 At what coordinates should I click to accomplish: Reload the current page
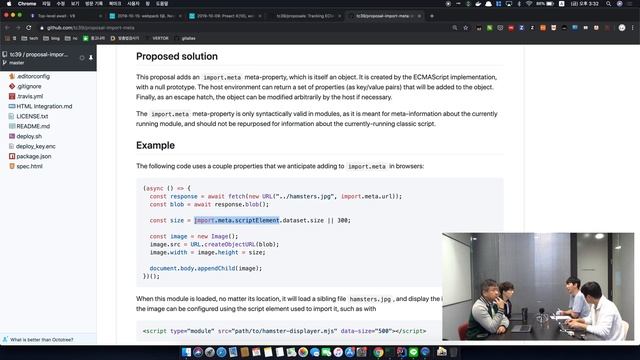coord(29,28)
